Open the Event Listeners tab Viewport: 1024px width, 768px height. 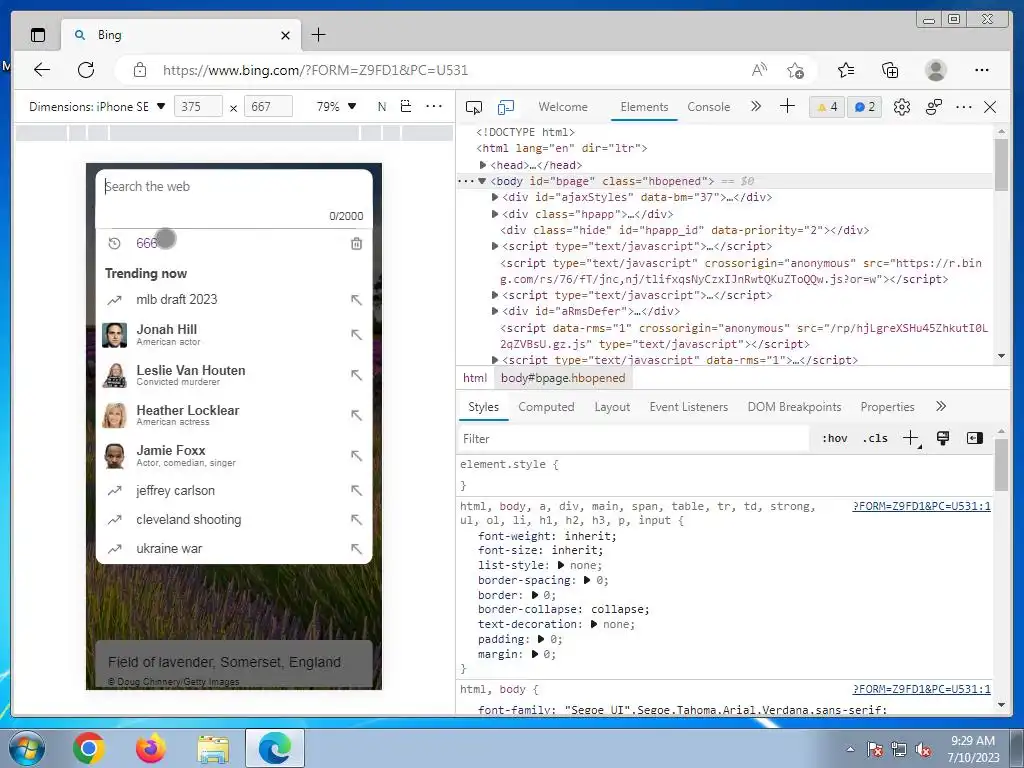click(x=688, y=407)
